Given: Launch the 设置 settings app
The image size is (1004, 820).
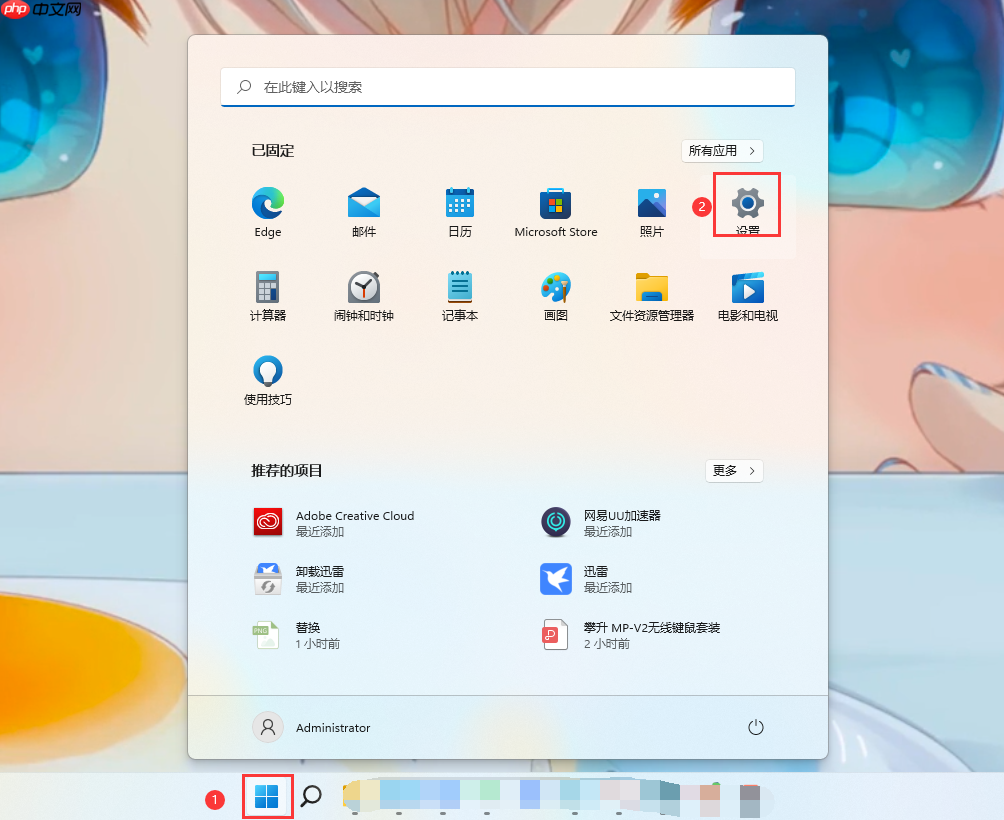Looking at the screenshot, I should (x=747, y=205).
